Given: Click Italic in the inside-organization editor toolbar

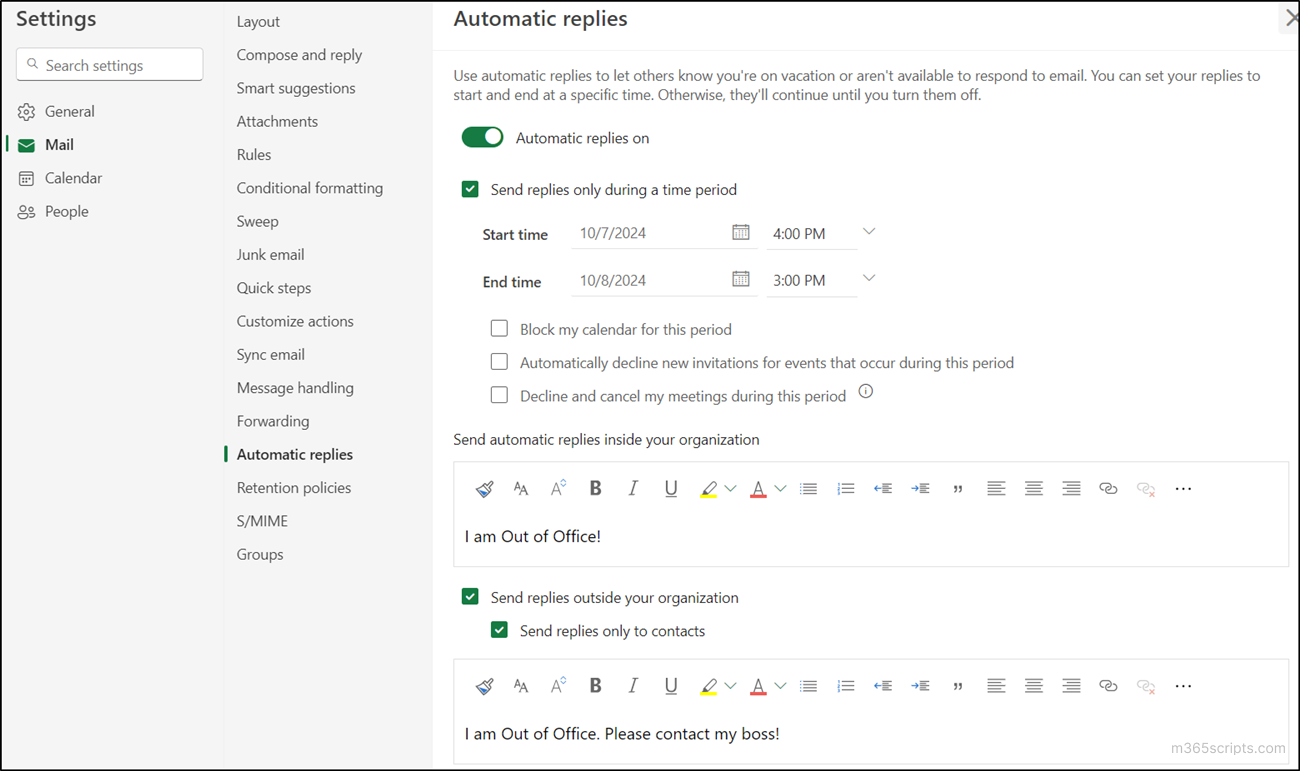Looking at the screenshot, I should coord(633,488).
